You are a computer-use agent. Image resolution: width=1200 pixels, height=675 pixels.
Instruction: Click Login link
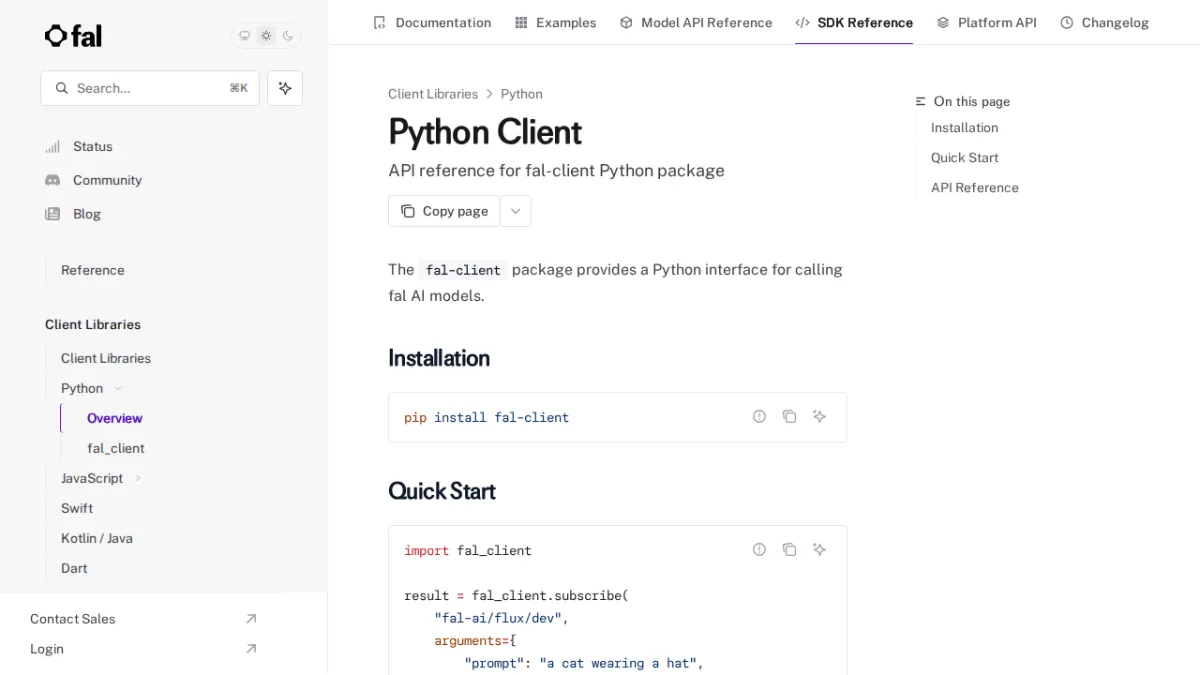[x=47, y=649]
